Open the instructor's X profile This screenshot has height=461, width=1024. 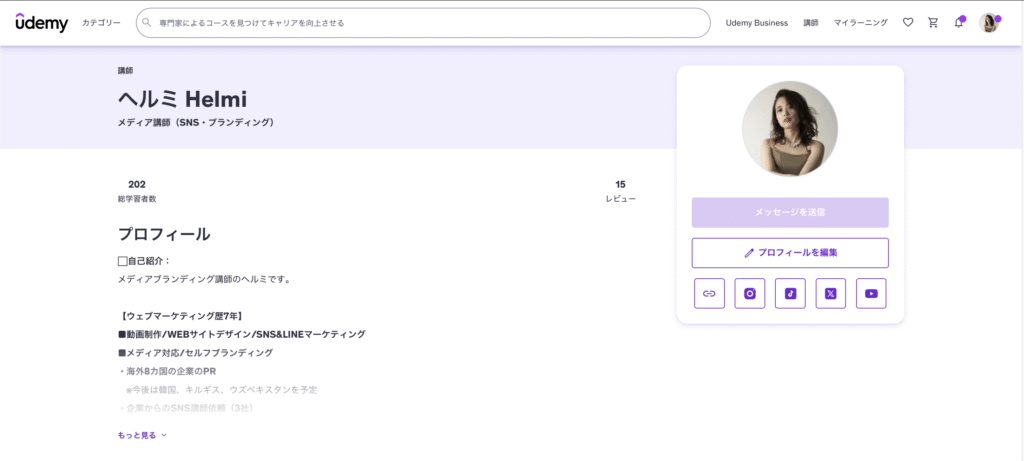[830, 293]
